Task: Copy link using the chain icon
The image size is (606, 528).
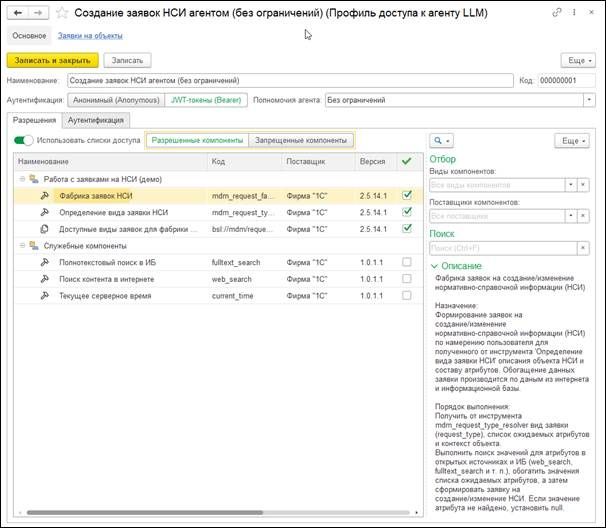Action: tap(556, 13)
